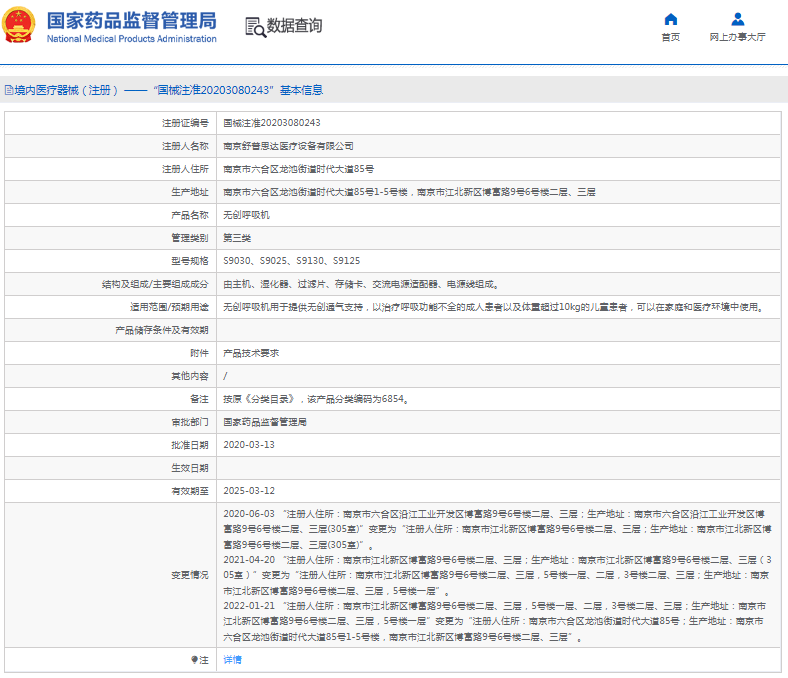Open the 网上办事大厅 text link
Screen dimensions: 788x678
pos(737,37)
